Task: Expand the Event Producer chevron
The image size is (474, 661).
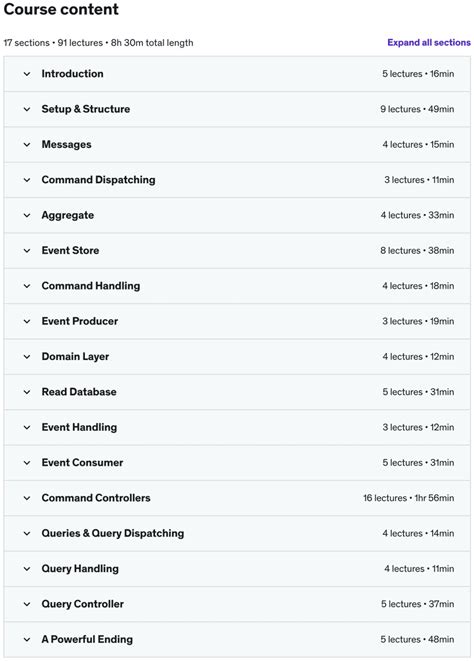Action: click(27, 322)
